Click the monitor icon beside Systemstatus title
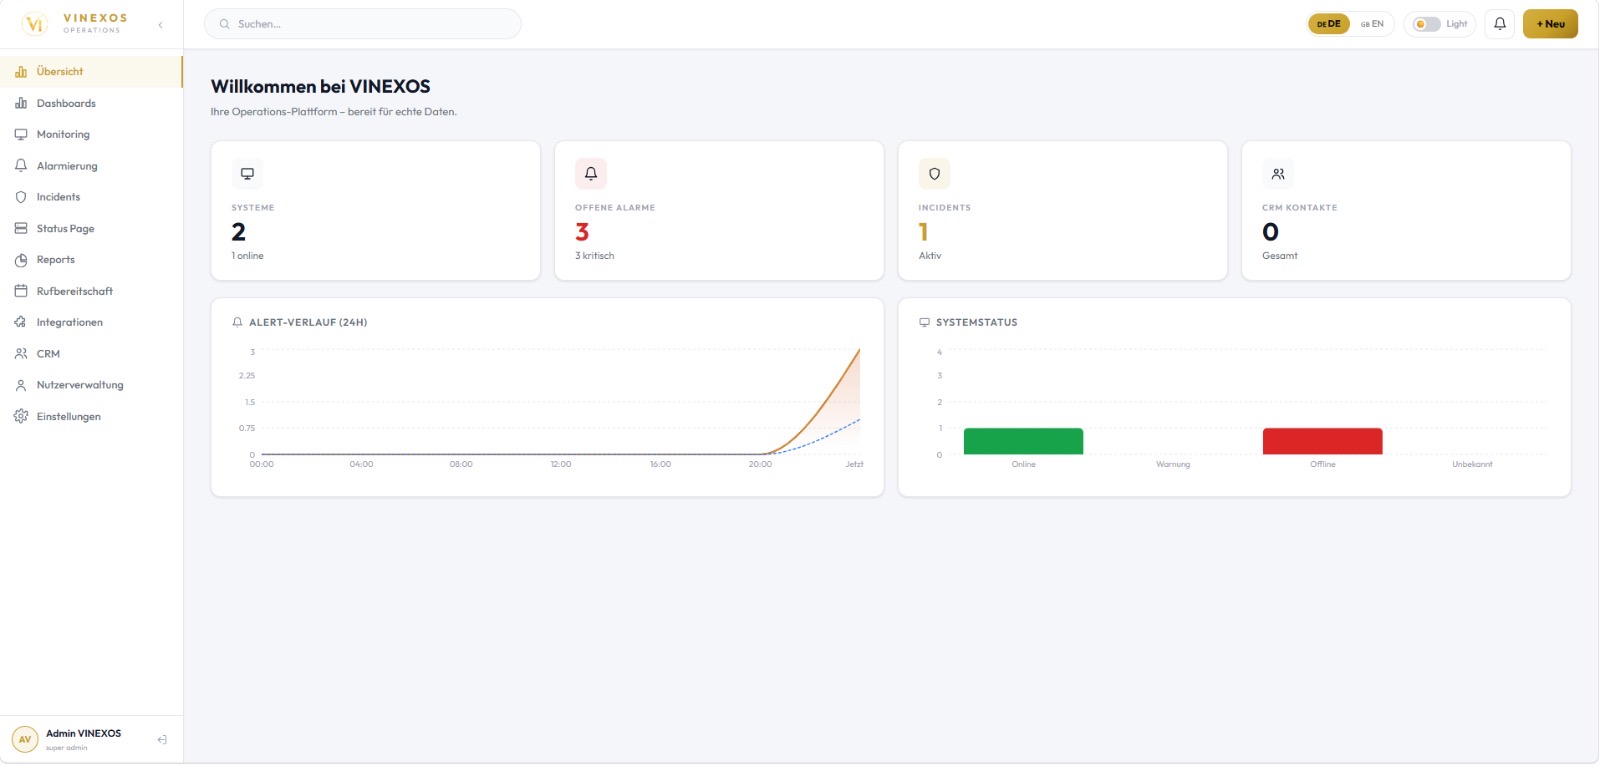 (924, 322)
